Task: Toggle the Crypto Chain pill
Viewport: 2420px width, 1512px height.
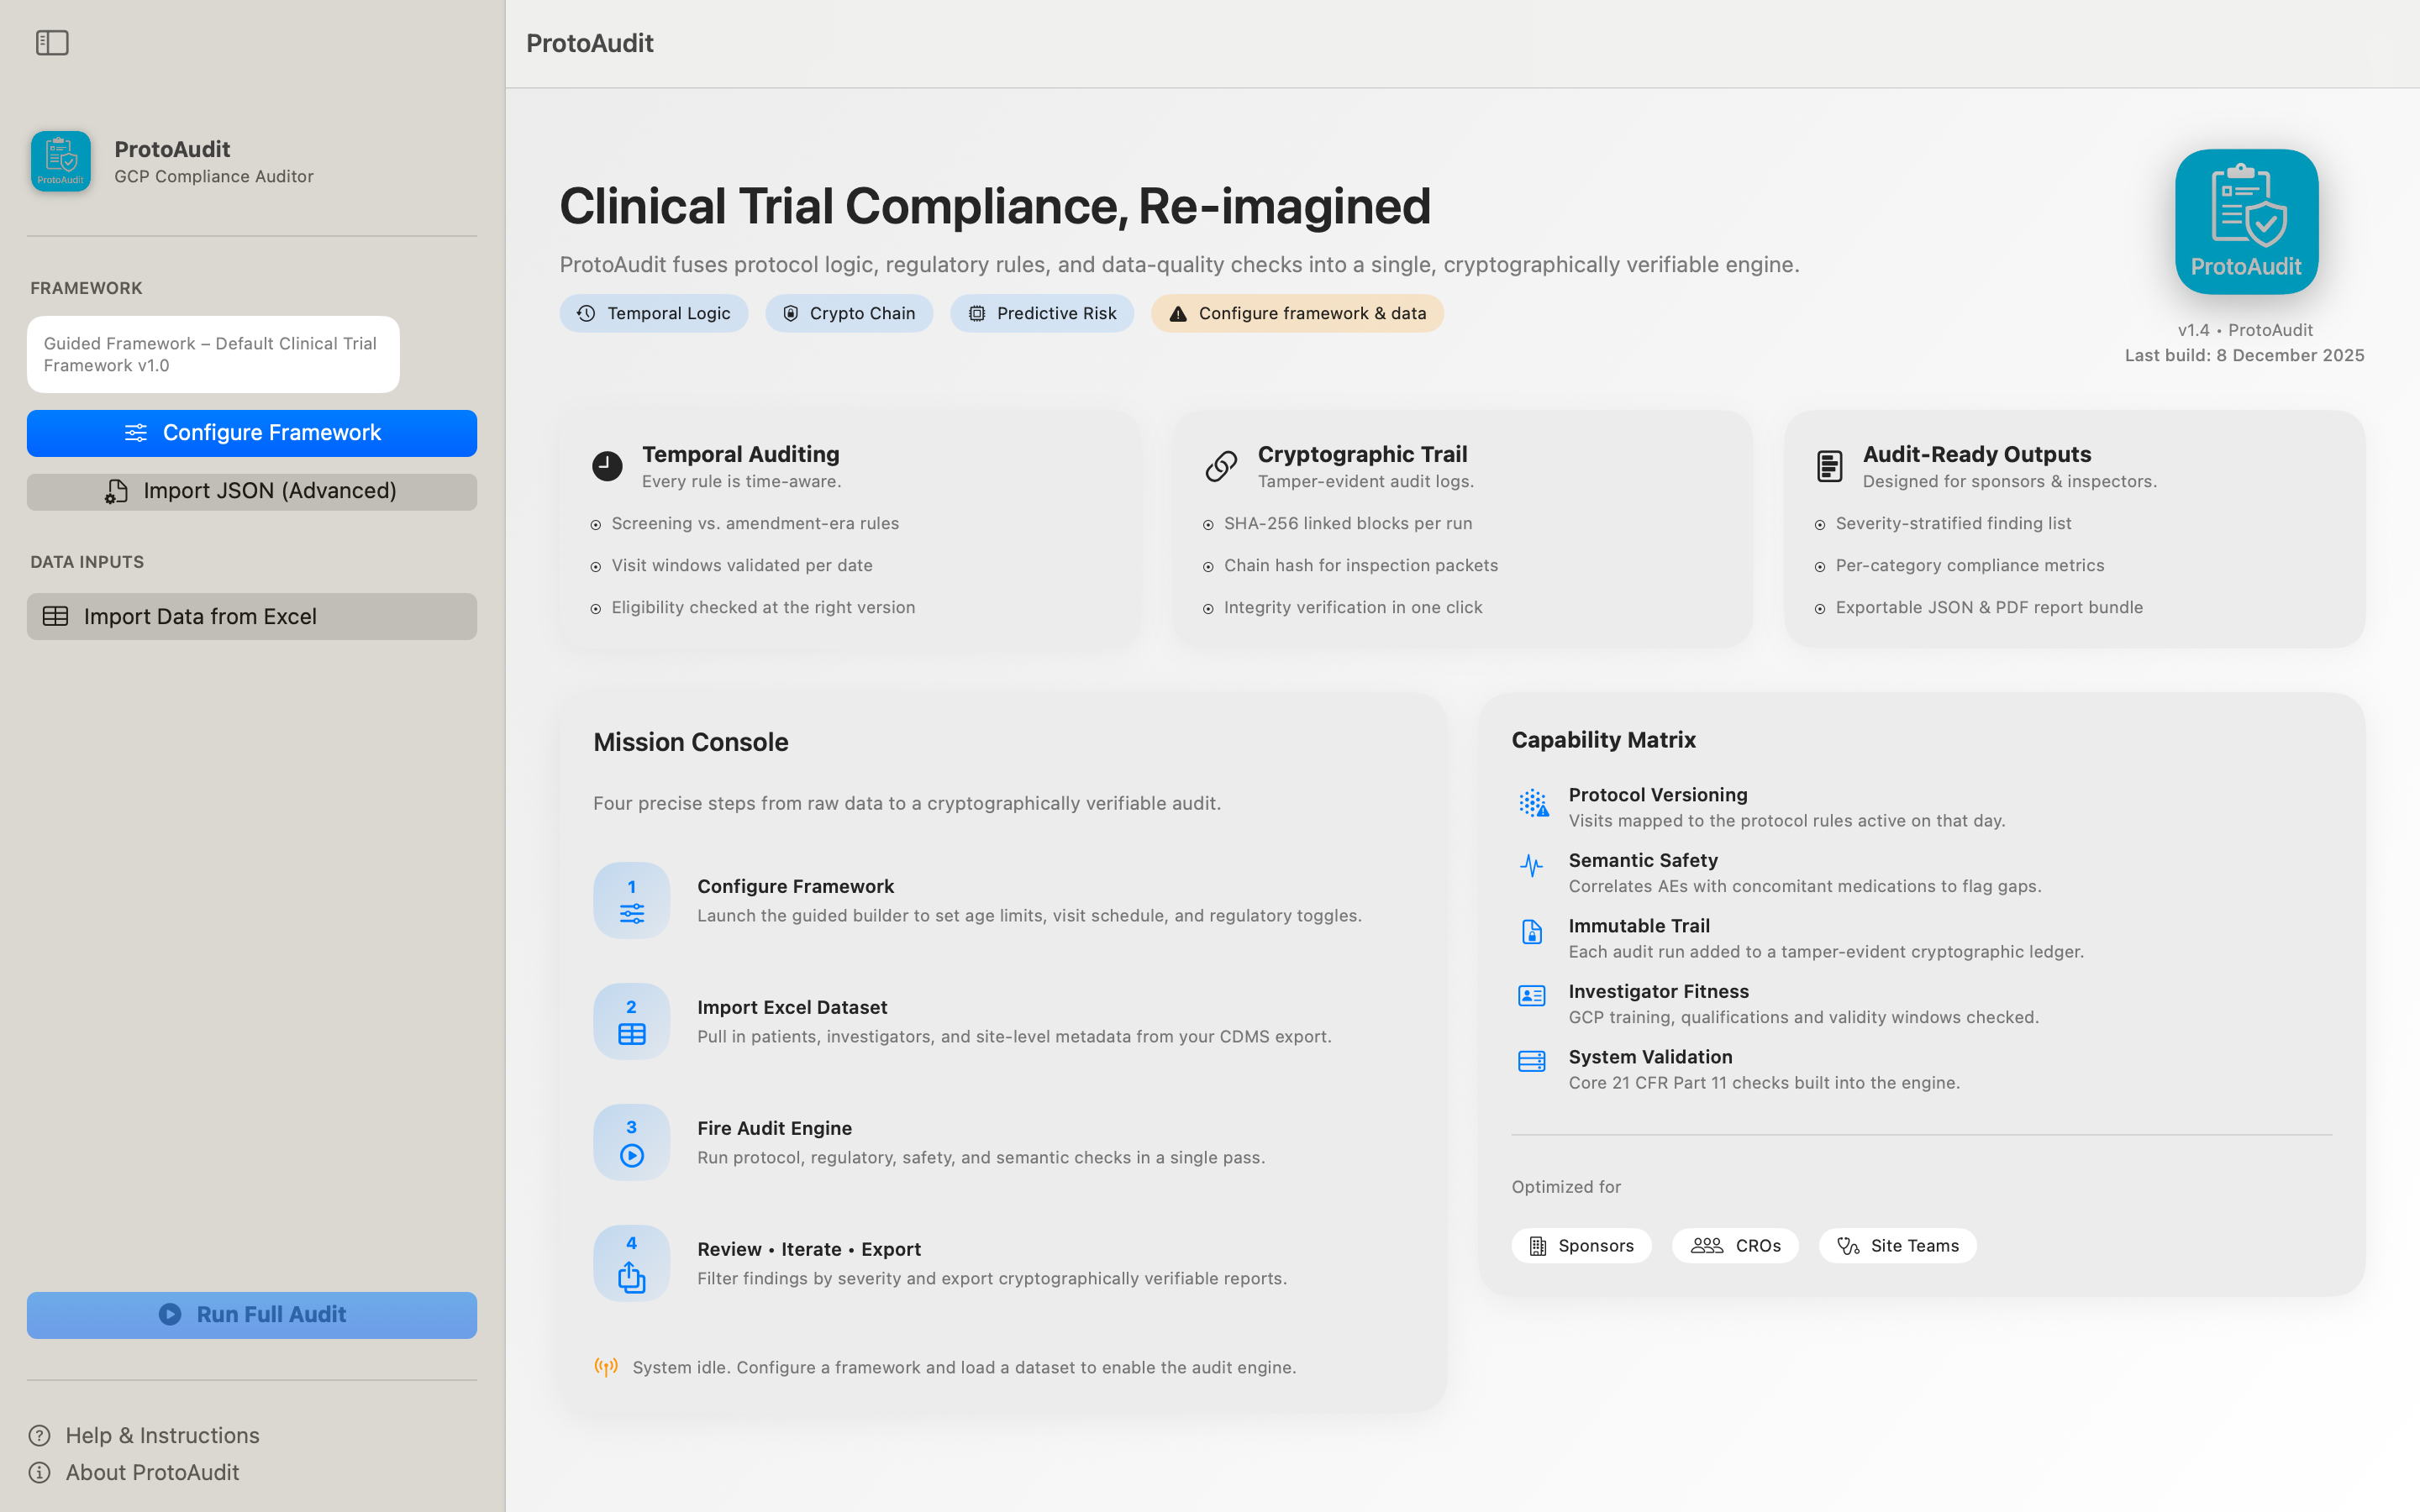Action: [x=849, y=313]
